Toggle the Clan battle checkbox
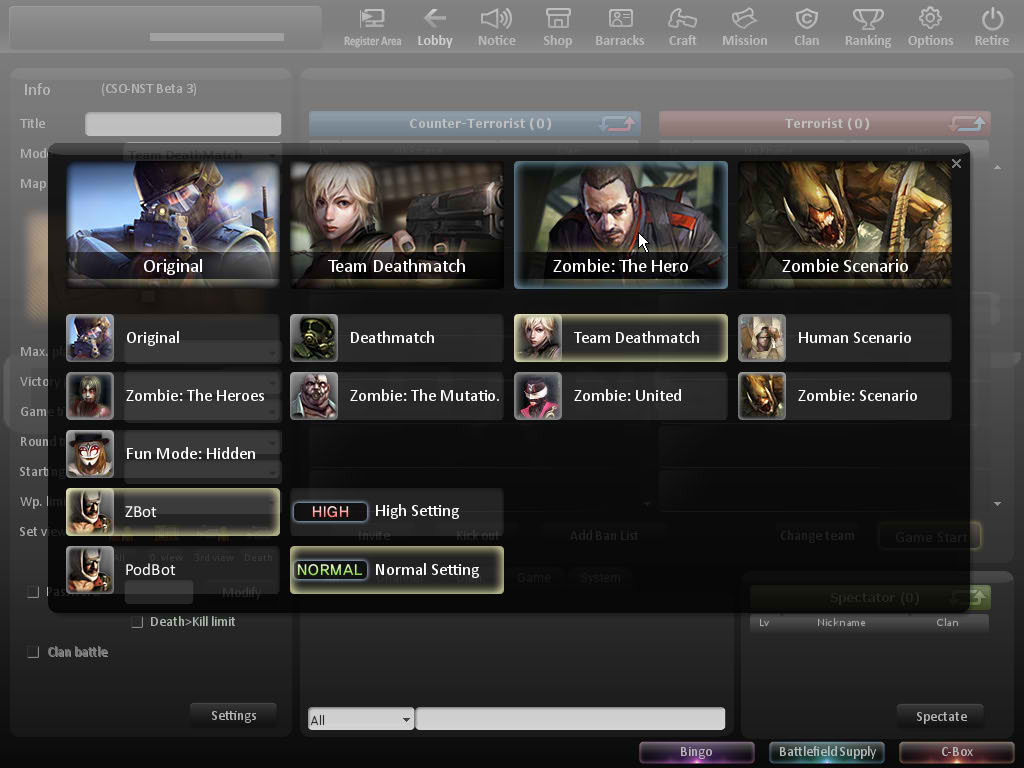This screenshot has width=1024, height=768. point(33,652)
